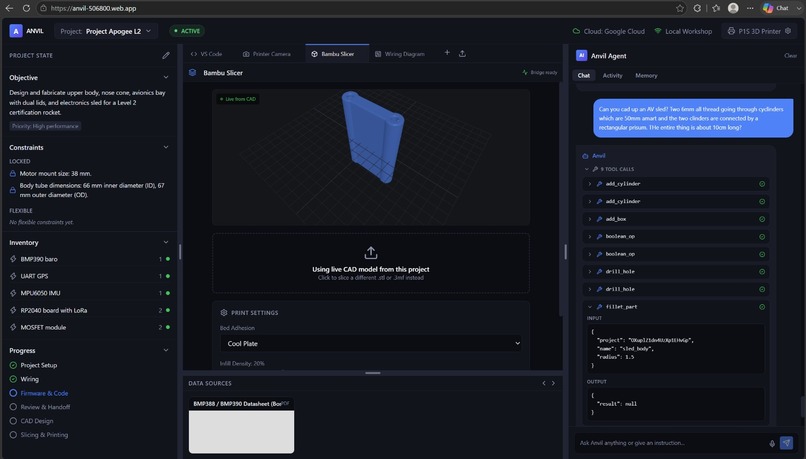Collapse the 9 Tool Calls list

pyautogui.click(x=587, y=169)
